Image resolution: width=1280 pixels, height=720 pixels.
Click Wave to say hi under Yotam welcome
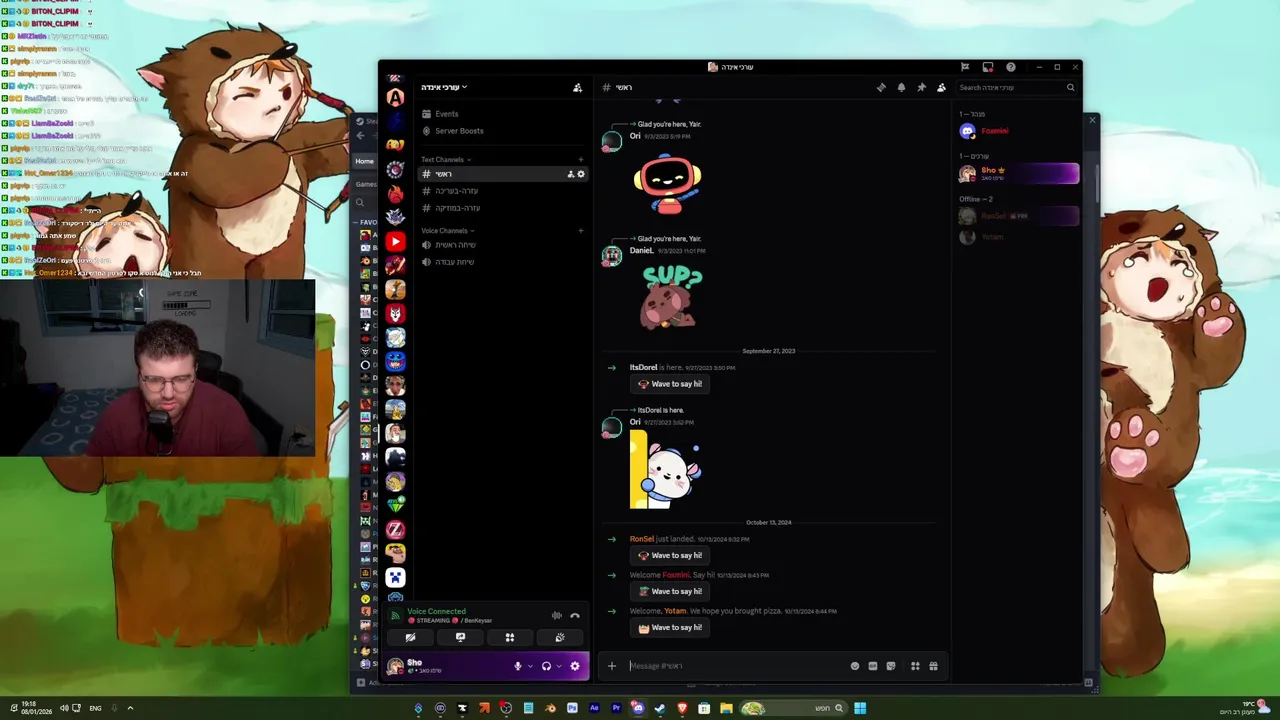(x=669, y=628)
